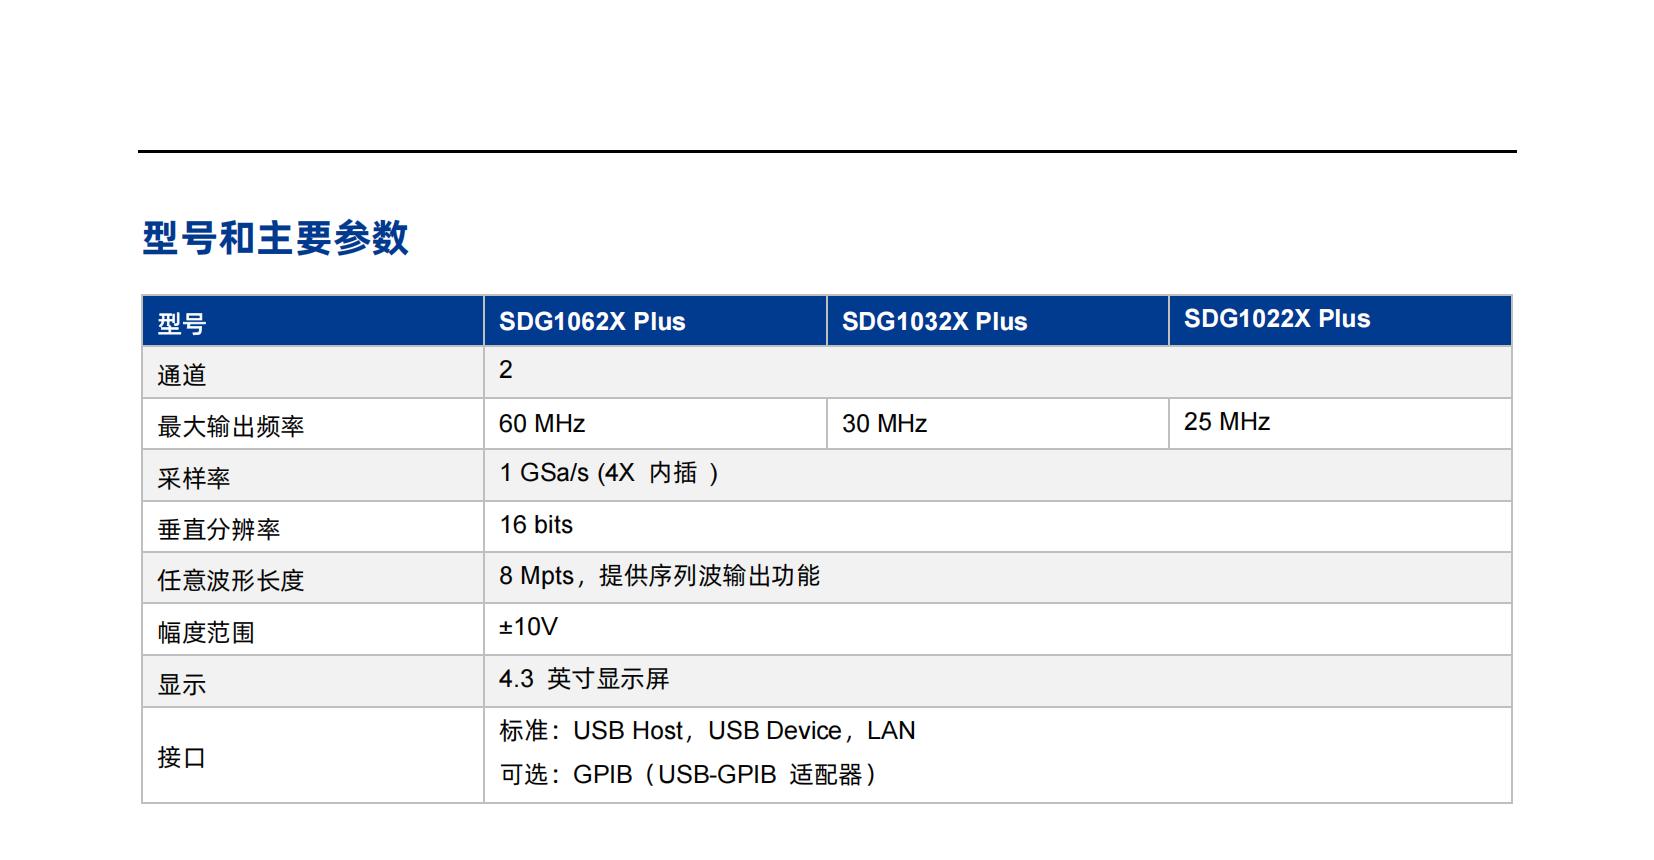The width and height of the screenshot is (1654, 860).
Task: Click the GPIB optional adapter line
Action: click(x=688, y=775)
